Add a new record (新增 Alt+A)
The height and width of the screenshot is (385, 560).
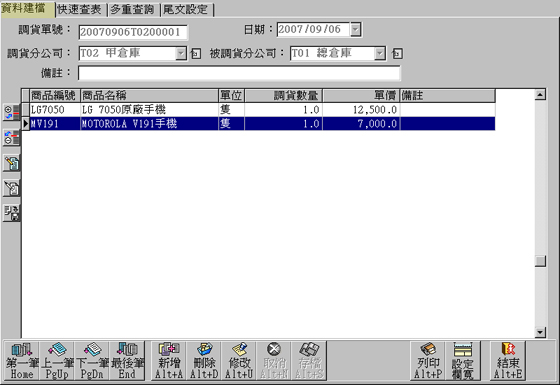tap(169, 361)
